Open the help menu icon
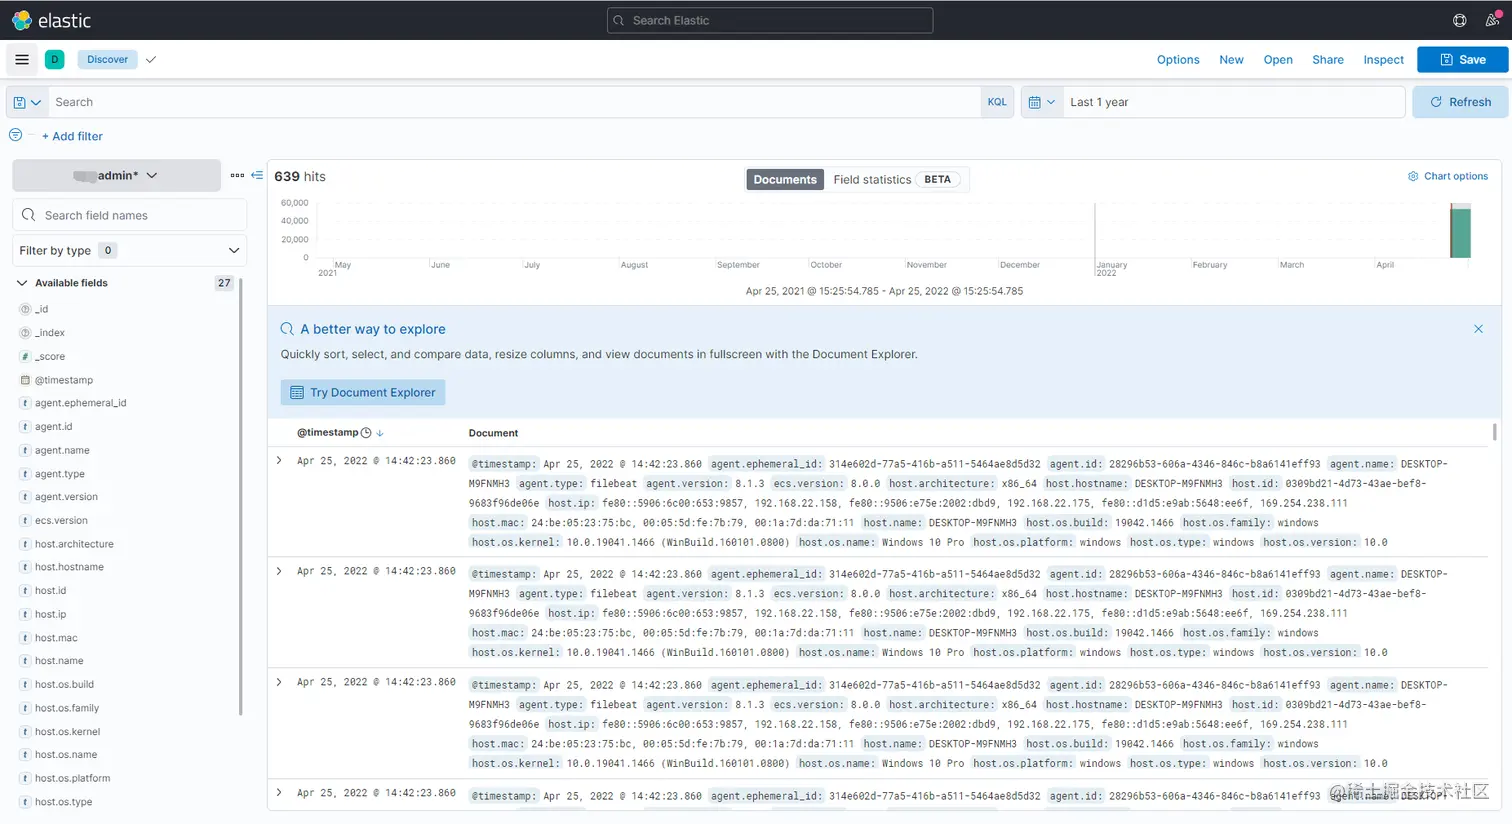 pyautogui.click(x=1459, y=20)
